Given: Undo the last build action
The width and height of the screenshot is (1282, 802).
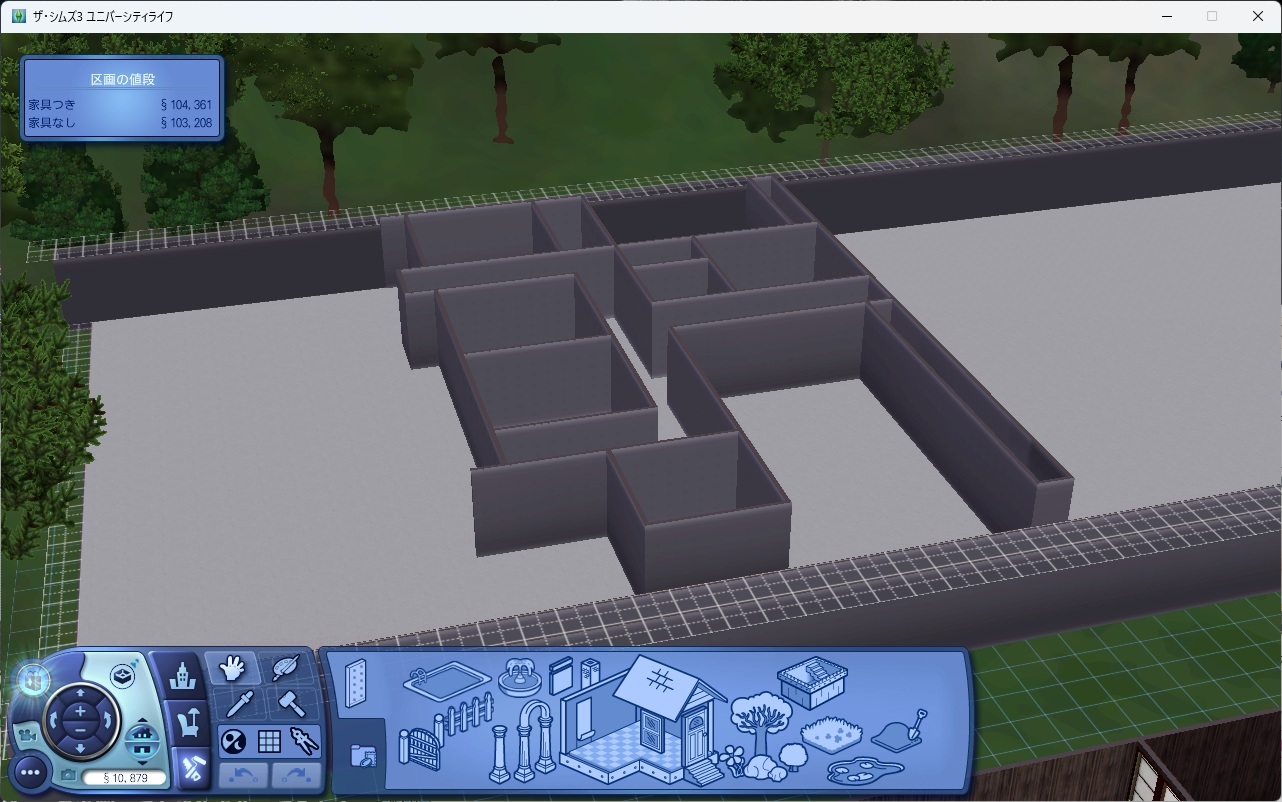Looking at the screenshot, I should click(243, 775).
